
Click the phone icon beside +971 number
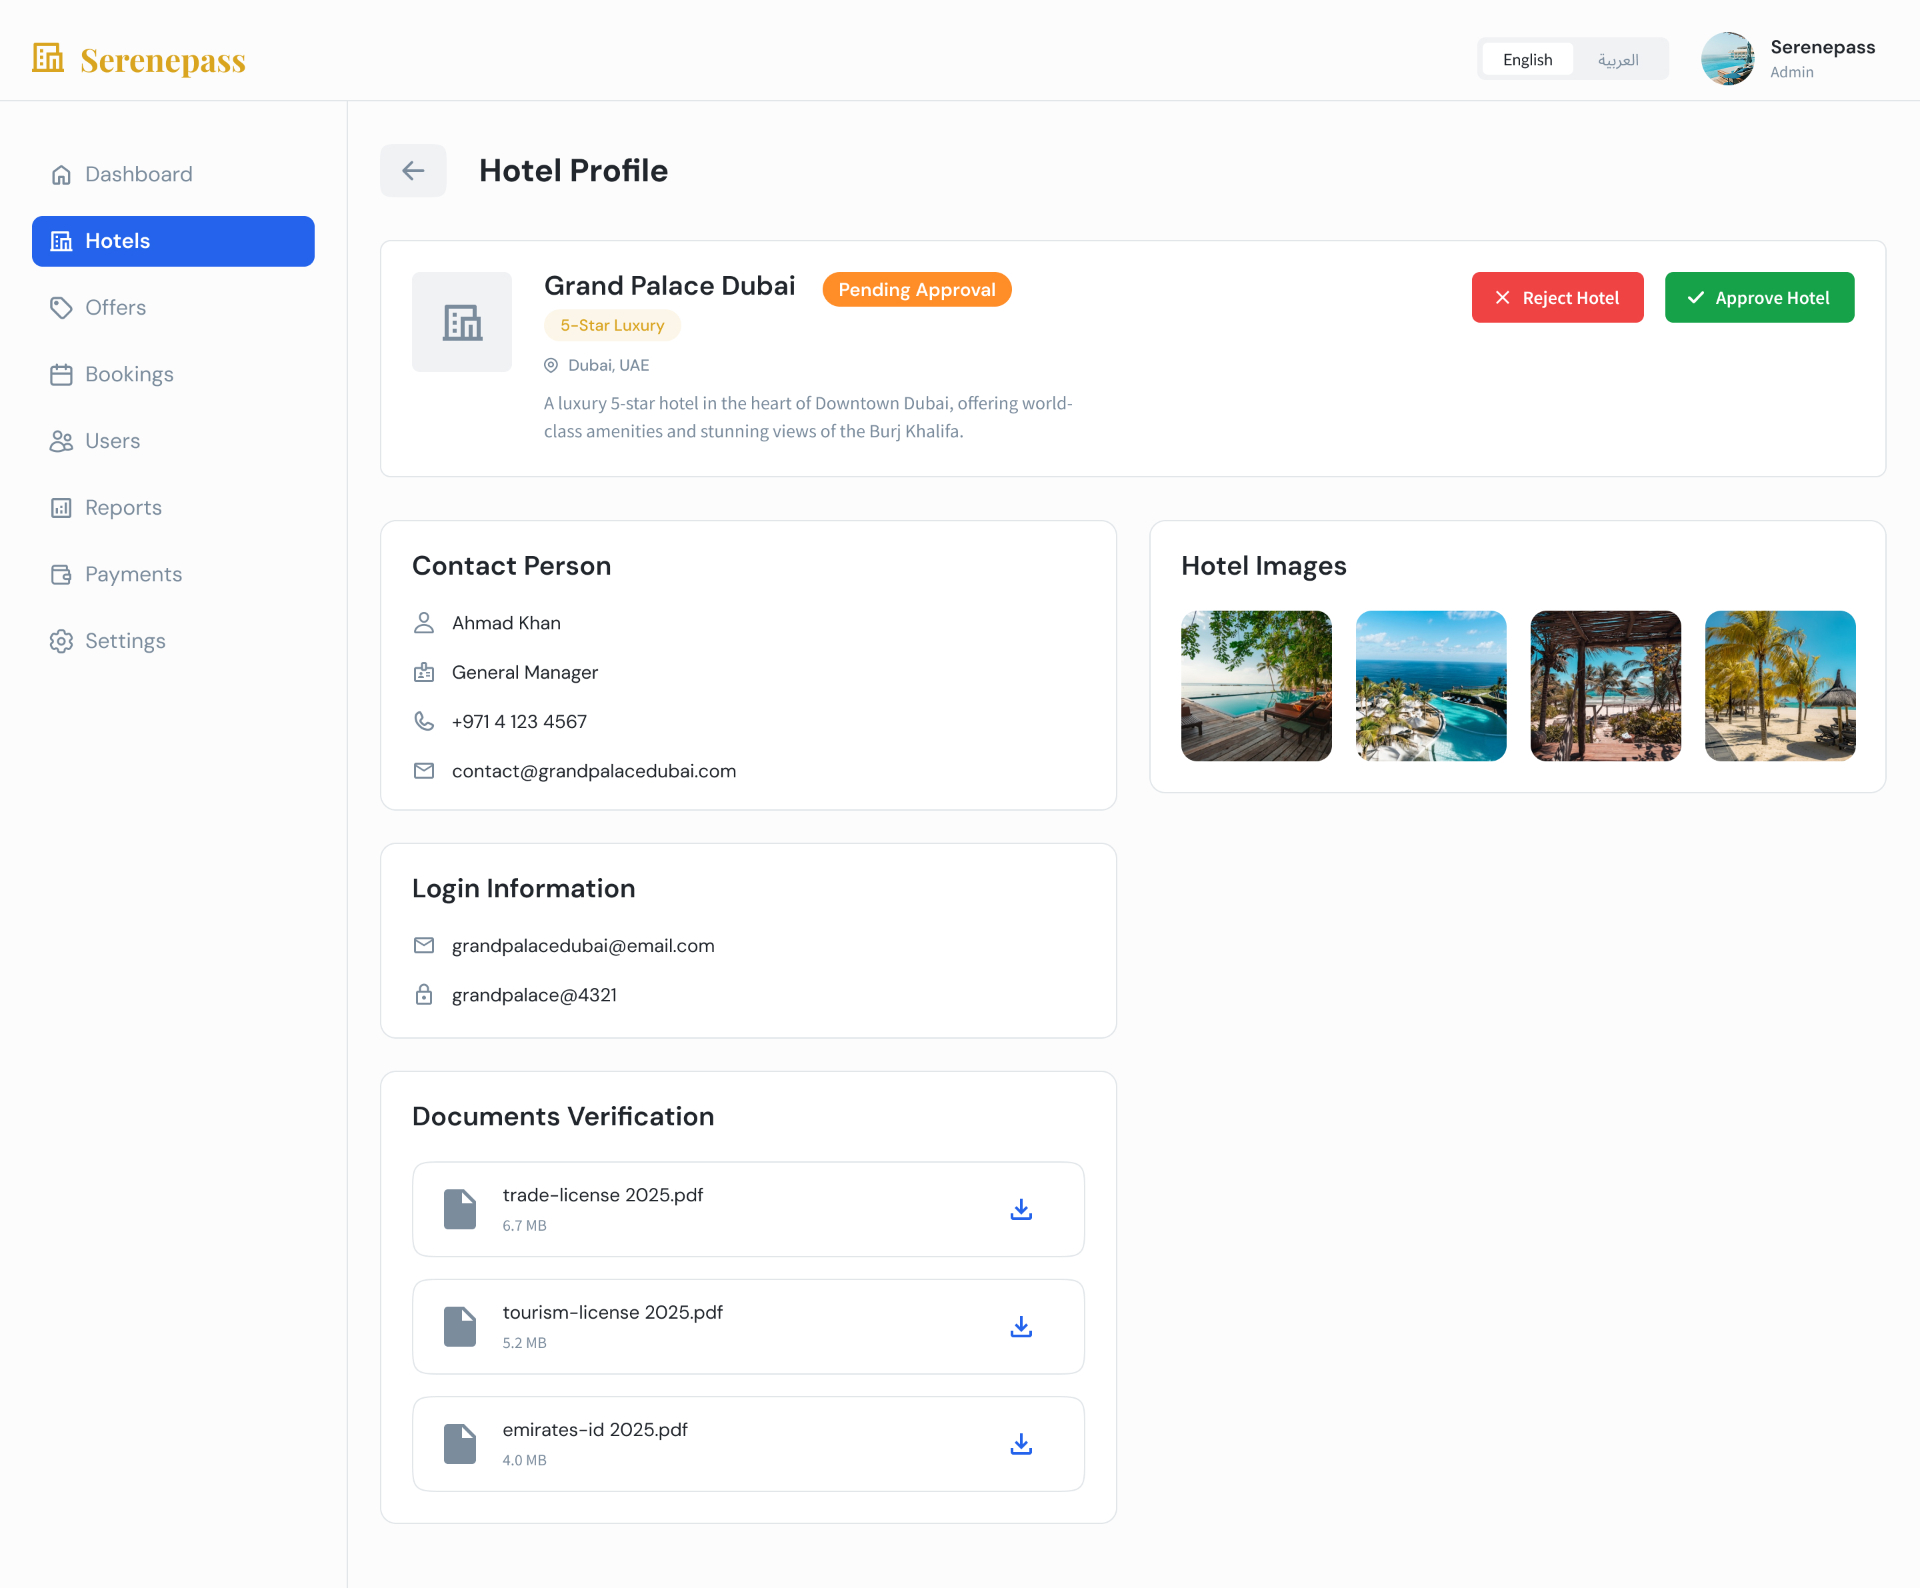424,721
